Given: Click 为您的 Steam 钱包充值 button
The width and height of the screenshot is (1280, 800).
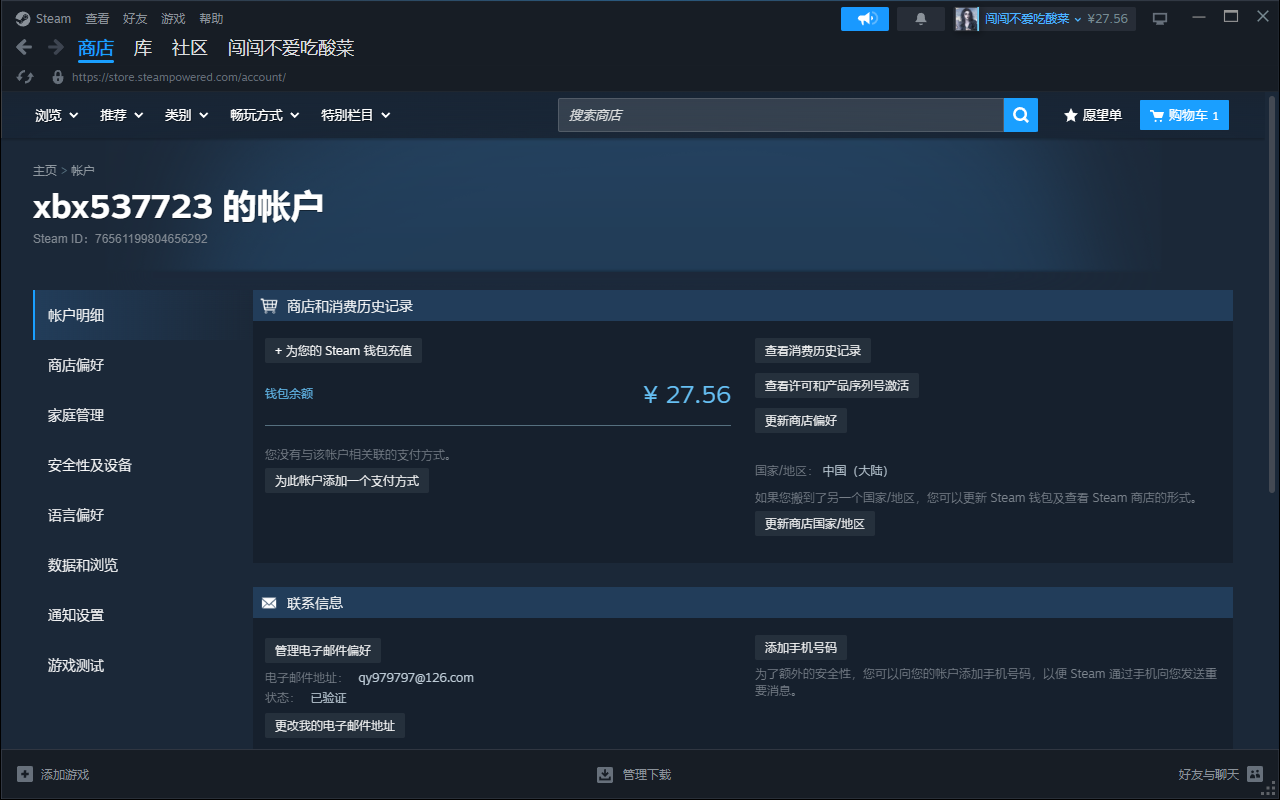Looking at the screenshot, I should point(343,351).
